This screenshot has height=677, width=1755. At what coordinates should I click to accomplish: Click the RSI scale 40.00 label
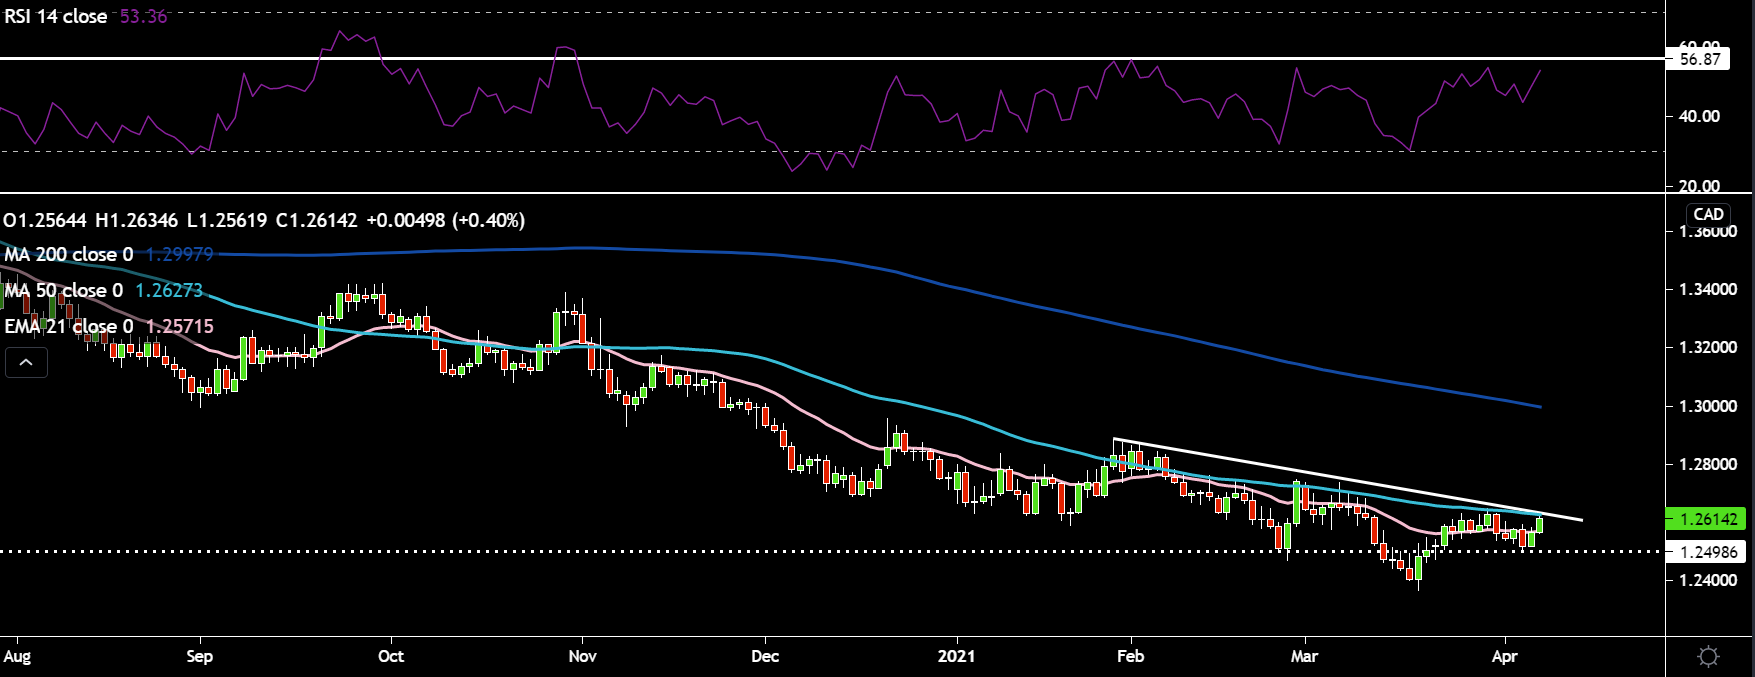coord(1699,117)
